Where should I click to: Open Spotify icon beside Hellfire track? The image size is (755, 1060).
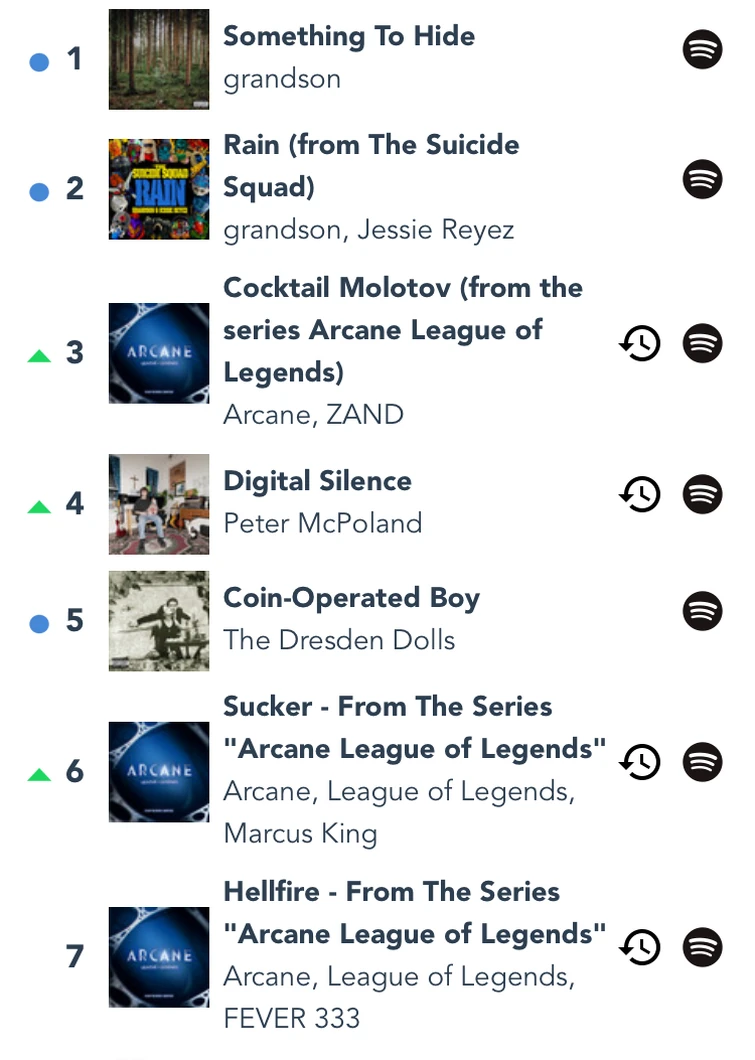702,947
